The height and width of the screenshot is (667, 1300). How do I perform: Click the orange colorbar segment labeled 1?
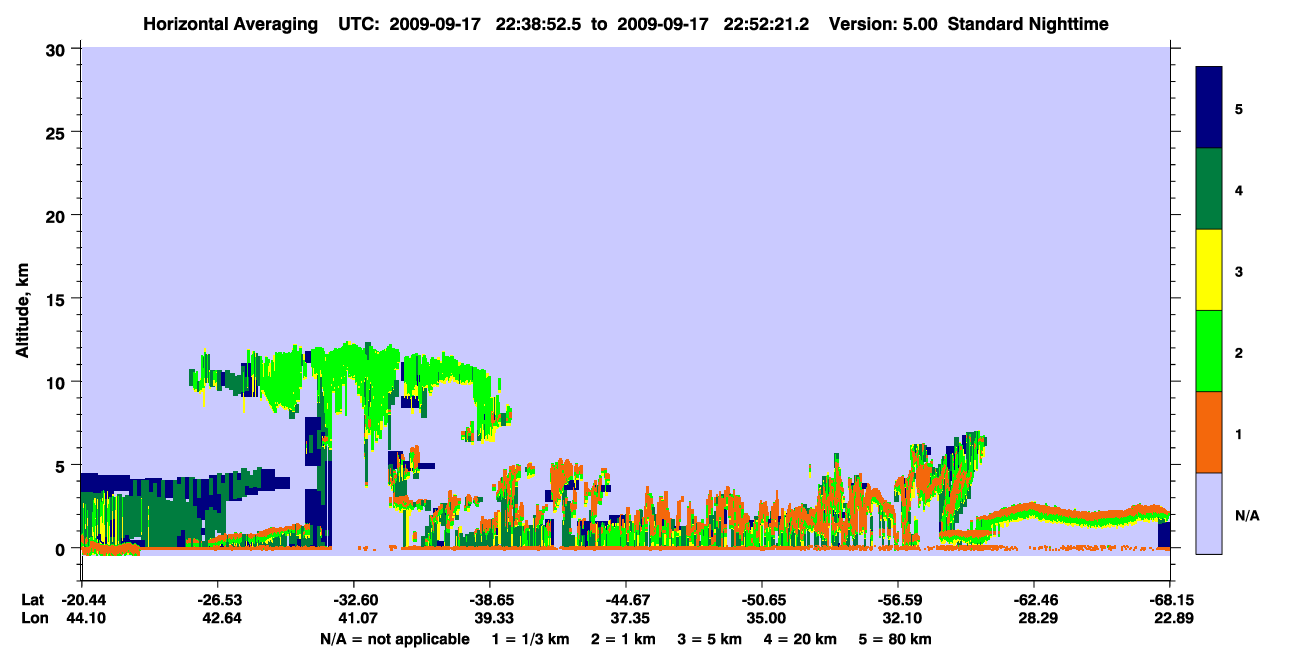[x=1209, y=432]
